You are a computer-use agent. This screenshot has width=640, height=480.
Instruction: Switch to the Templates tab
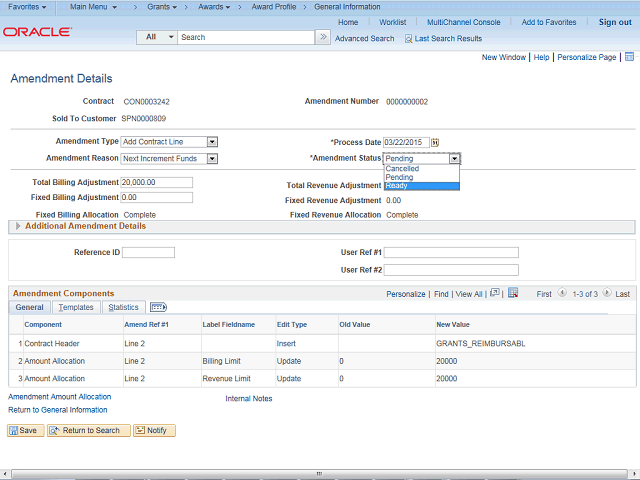tap(76, 308)
